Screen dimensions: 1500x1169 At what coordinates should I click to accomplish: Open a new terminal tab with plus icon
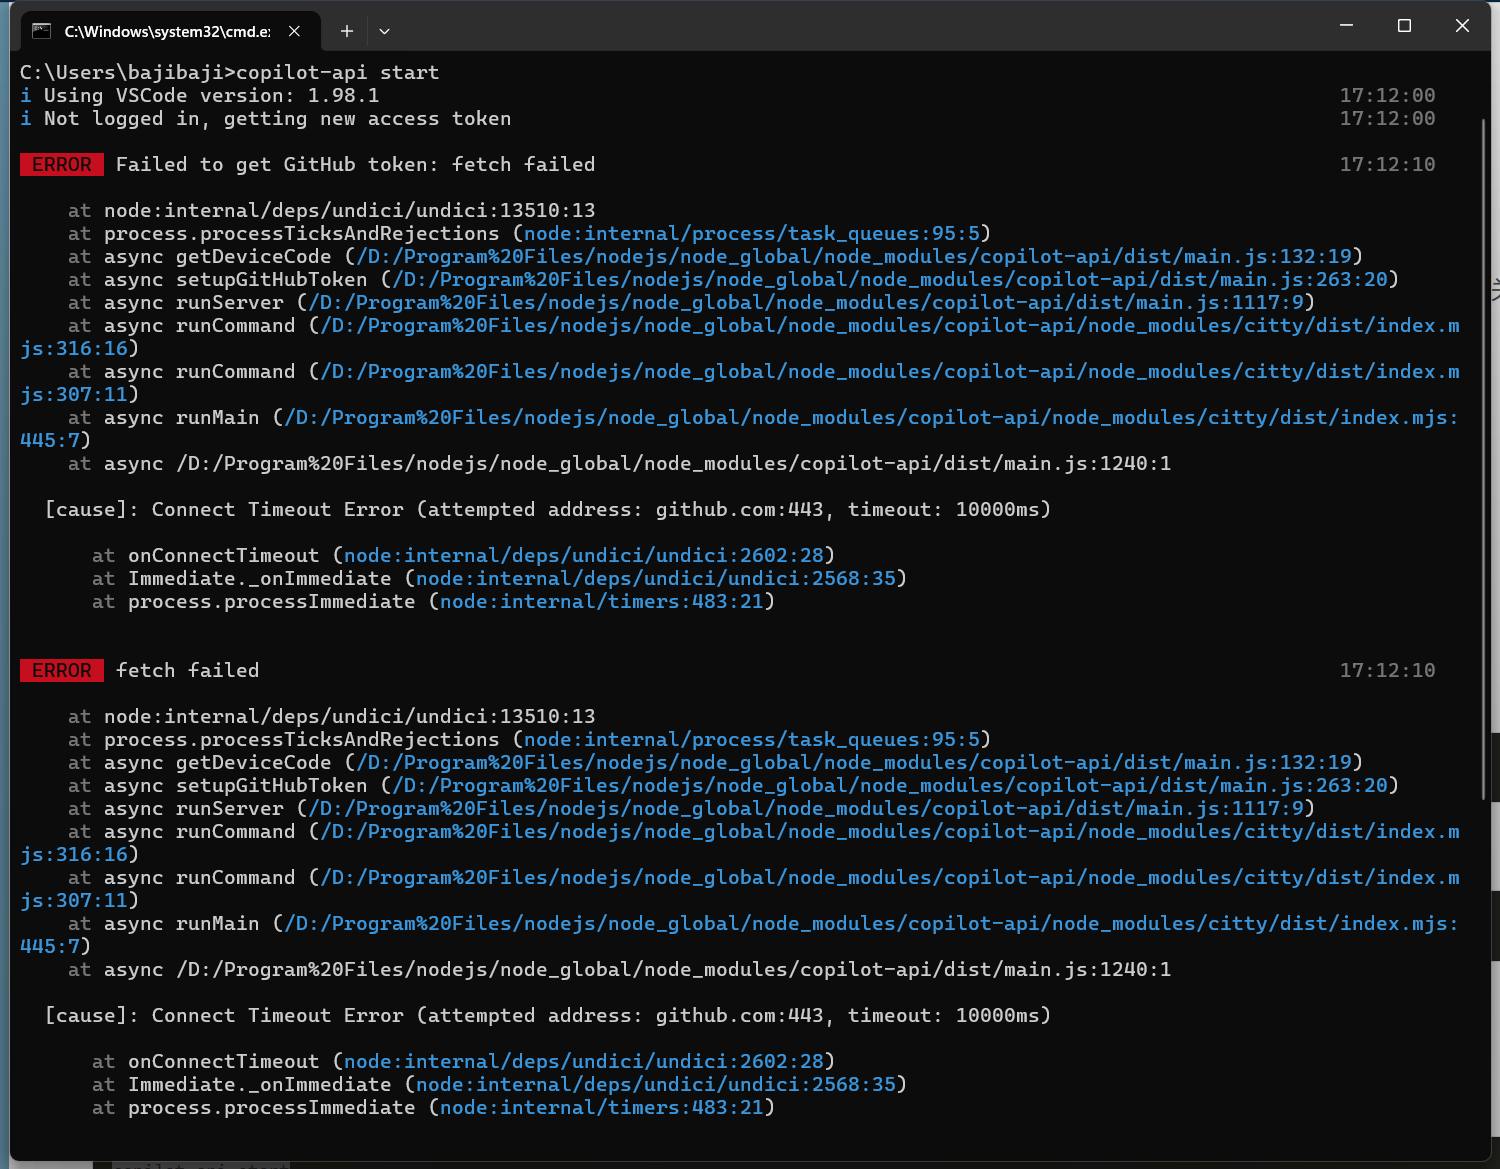tap(346, 31)
